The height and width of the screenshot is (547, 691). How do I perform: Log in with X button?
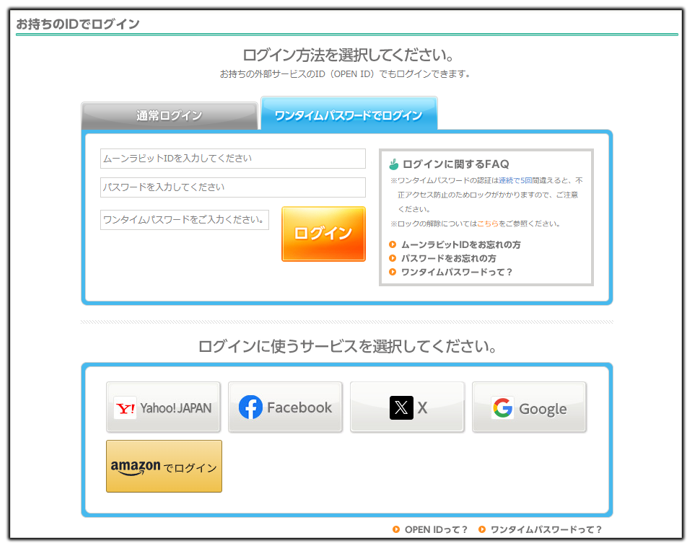point(407,407)
